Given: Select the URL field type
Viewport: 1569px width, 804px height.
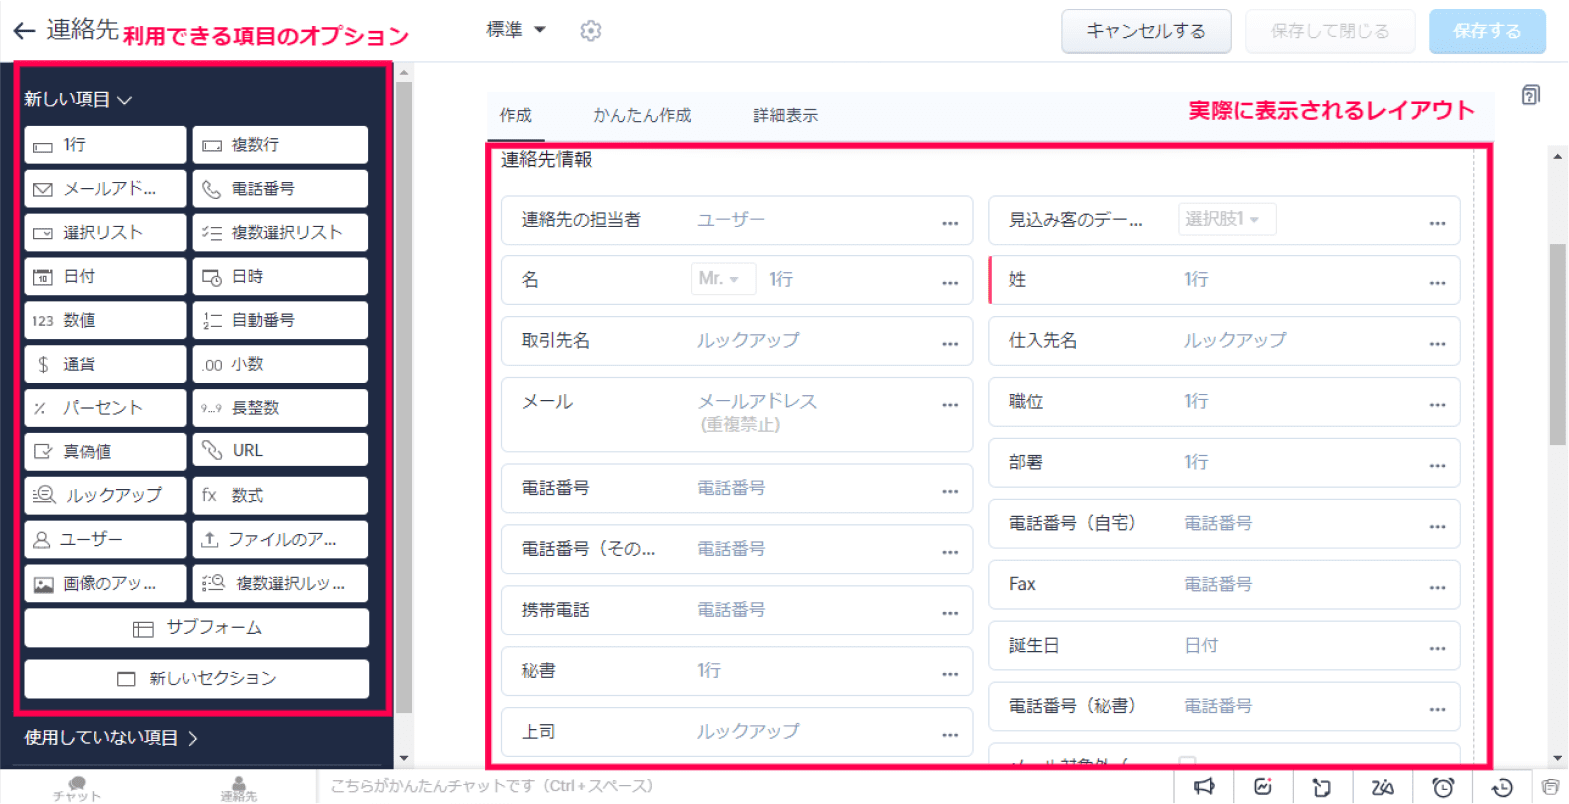Looking at the screenshot, I should click(280, 451).
